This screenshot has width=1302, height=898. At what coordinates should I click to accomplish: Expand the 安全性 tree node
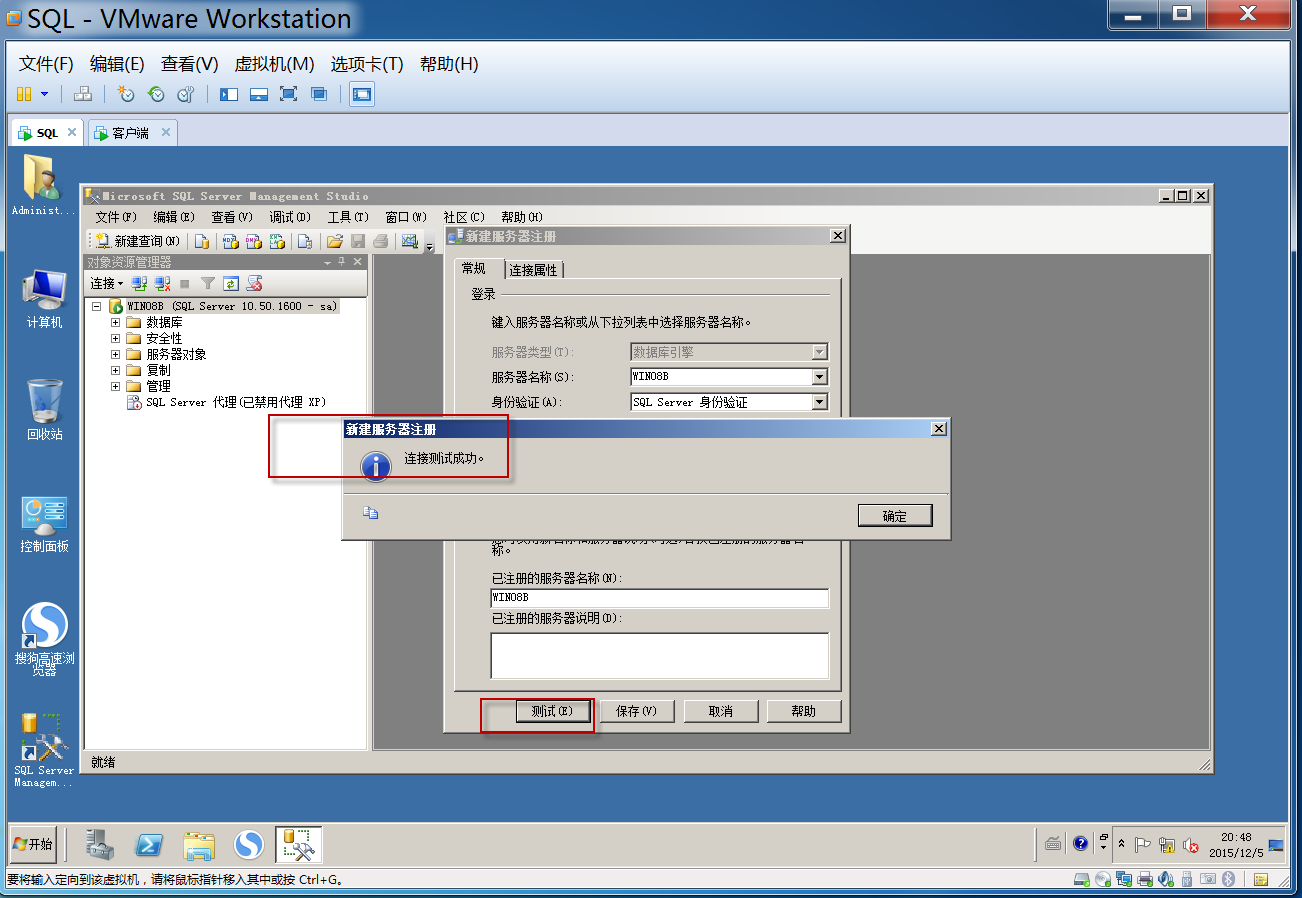[115, 339]
